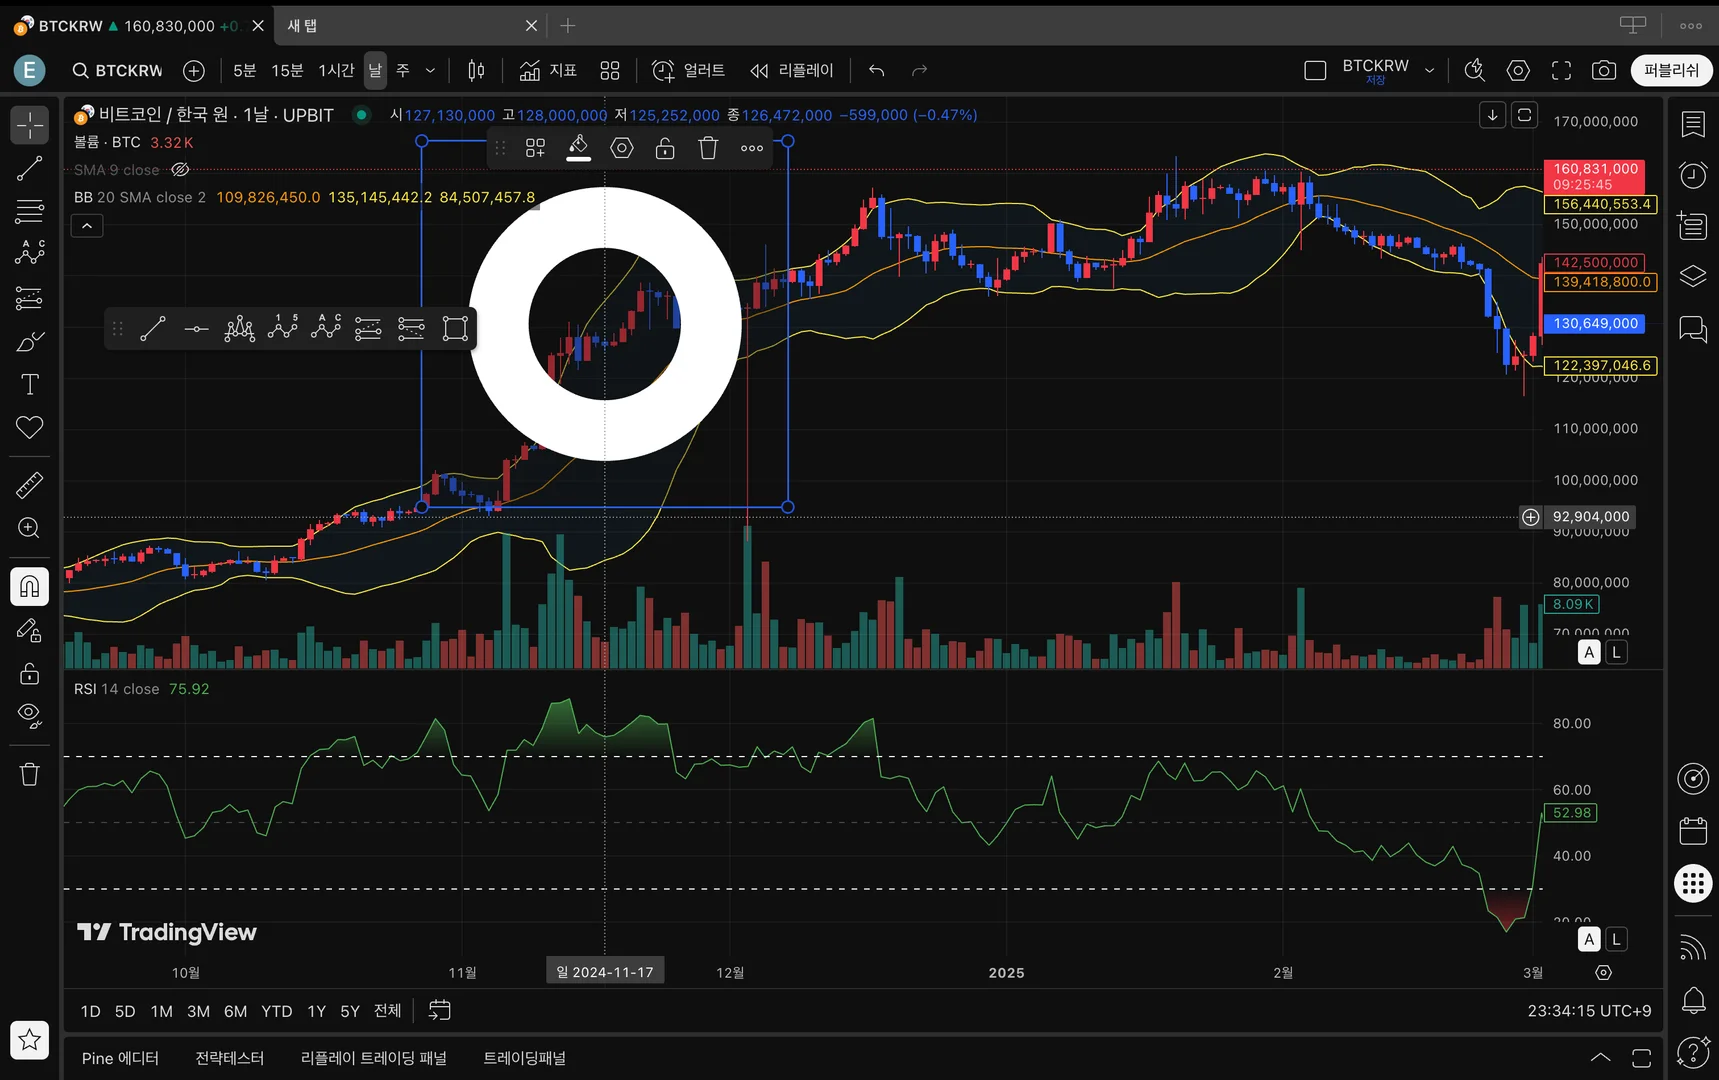Open the alerts clock panel
1719x1080 pixels.
coord(1693,175)
